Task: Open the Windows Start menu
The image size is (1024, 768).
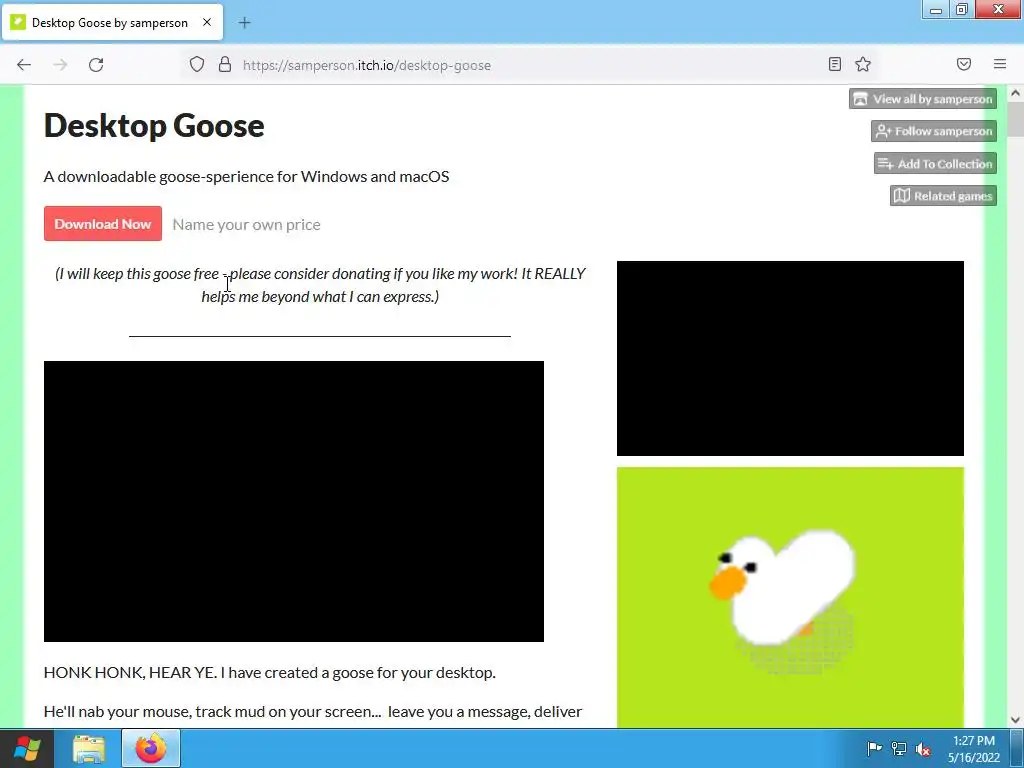Action: 27,748
